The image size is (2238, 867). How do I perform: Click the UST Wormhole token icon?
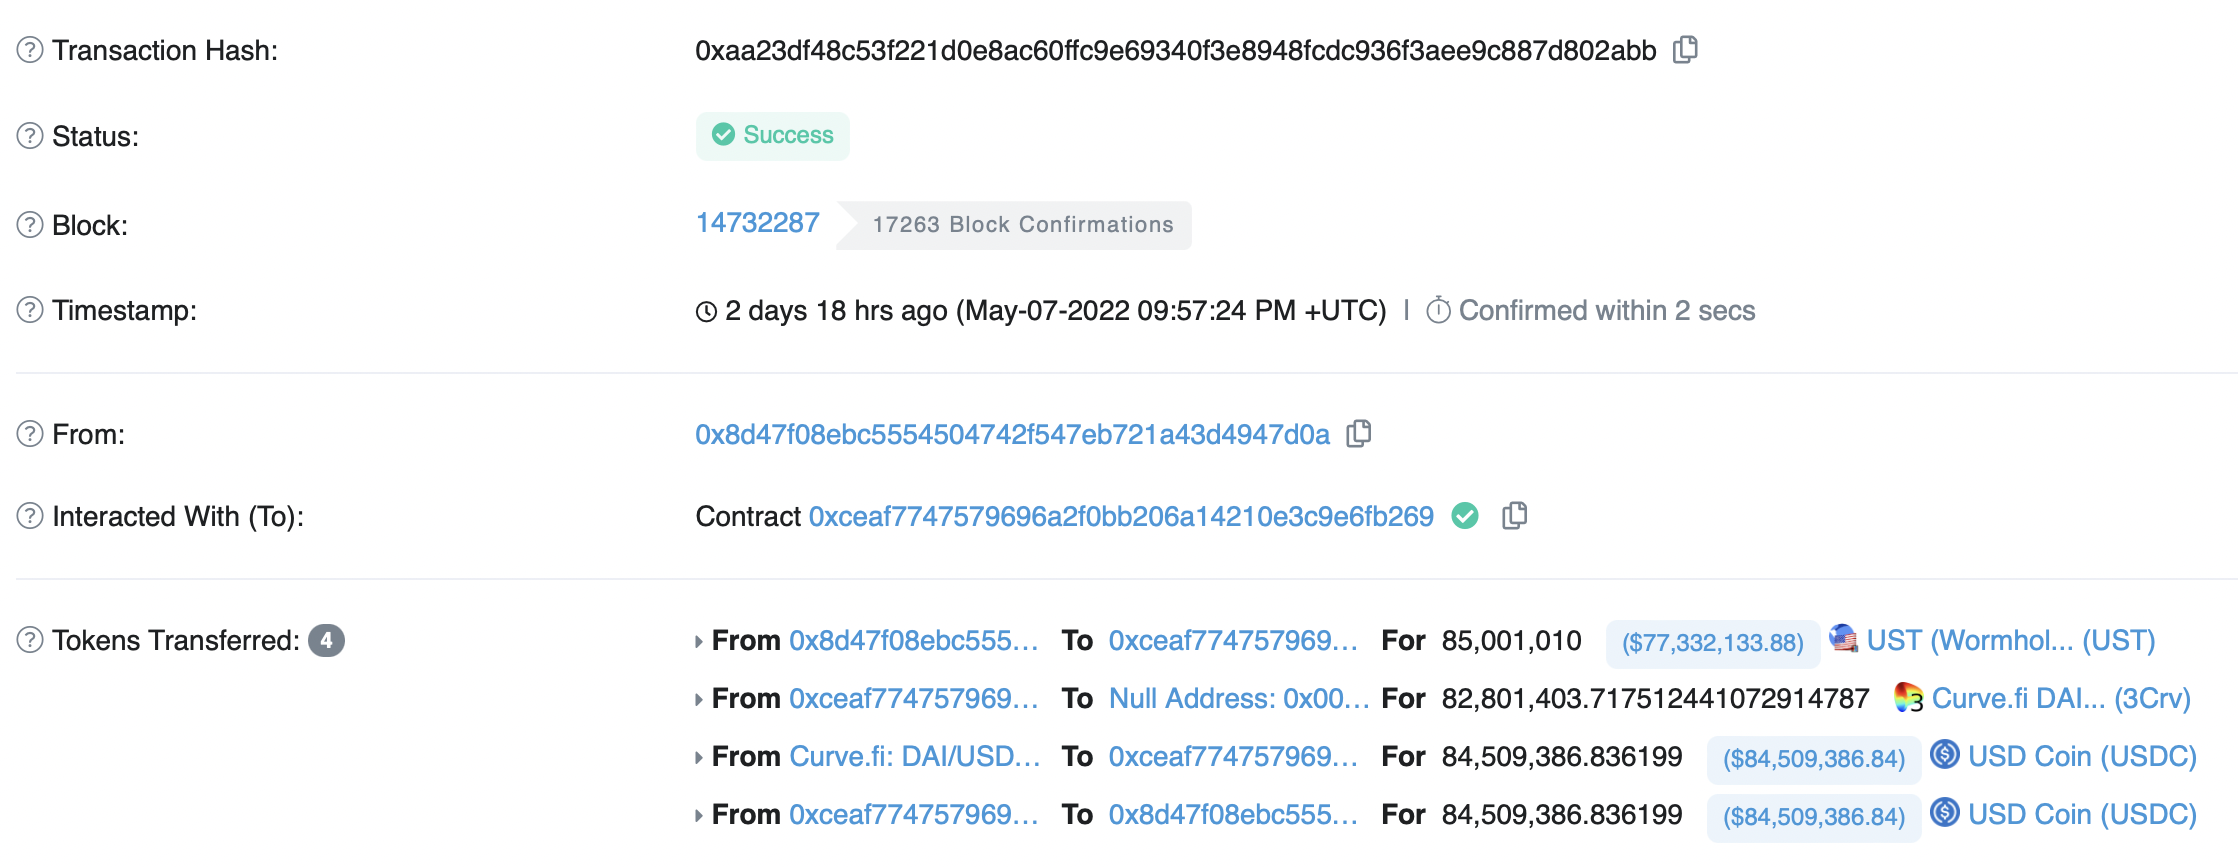pyautogui.click(x=1843, y=638)
